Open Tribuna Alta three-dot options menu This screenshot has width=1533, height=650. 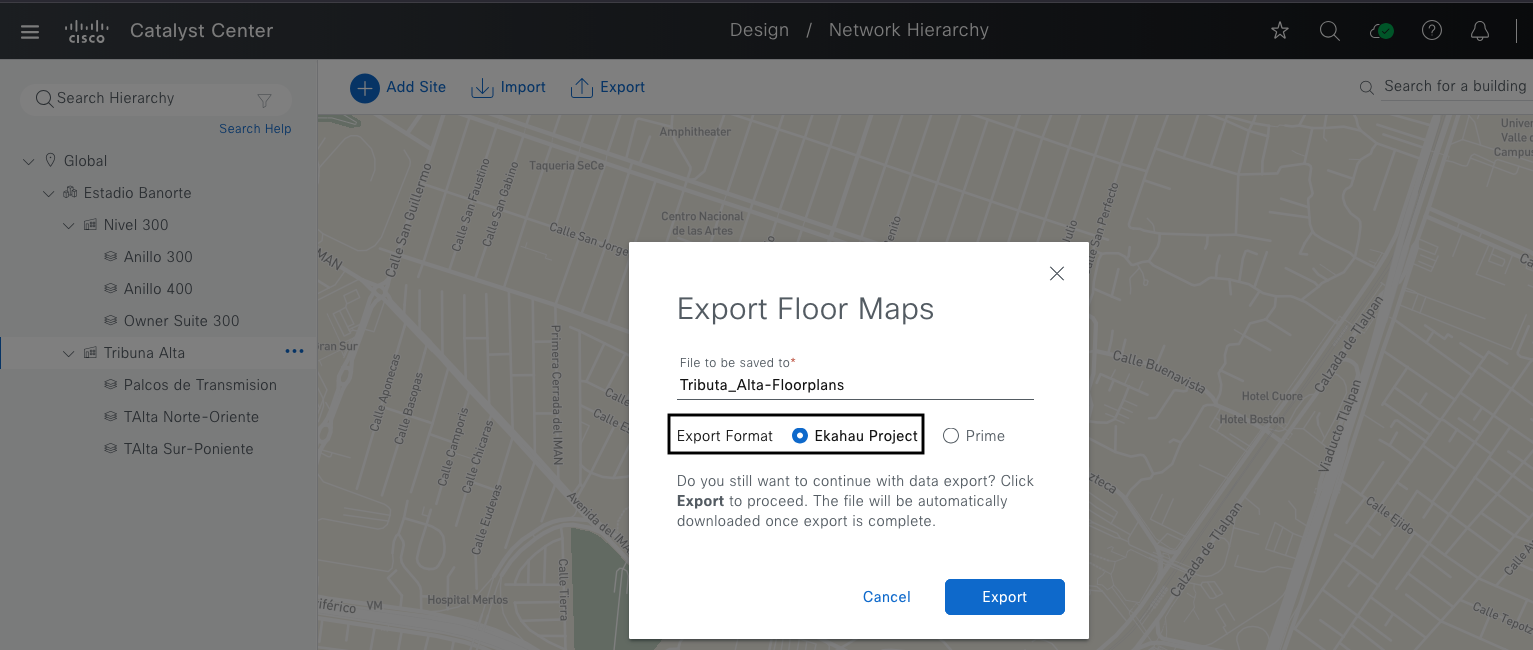pos(294,352)
